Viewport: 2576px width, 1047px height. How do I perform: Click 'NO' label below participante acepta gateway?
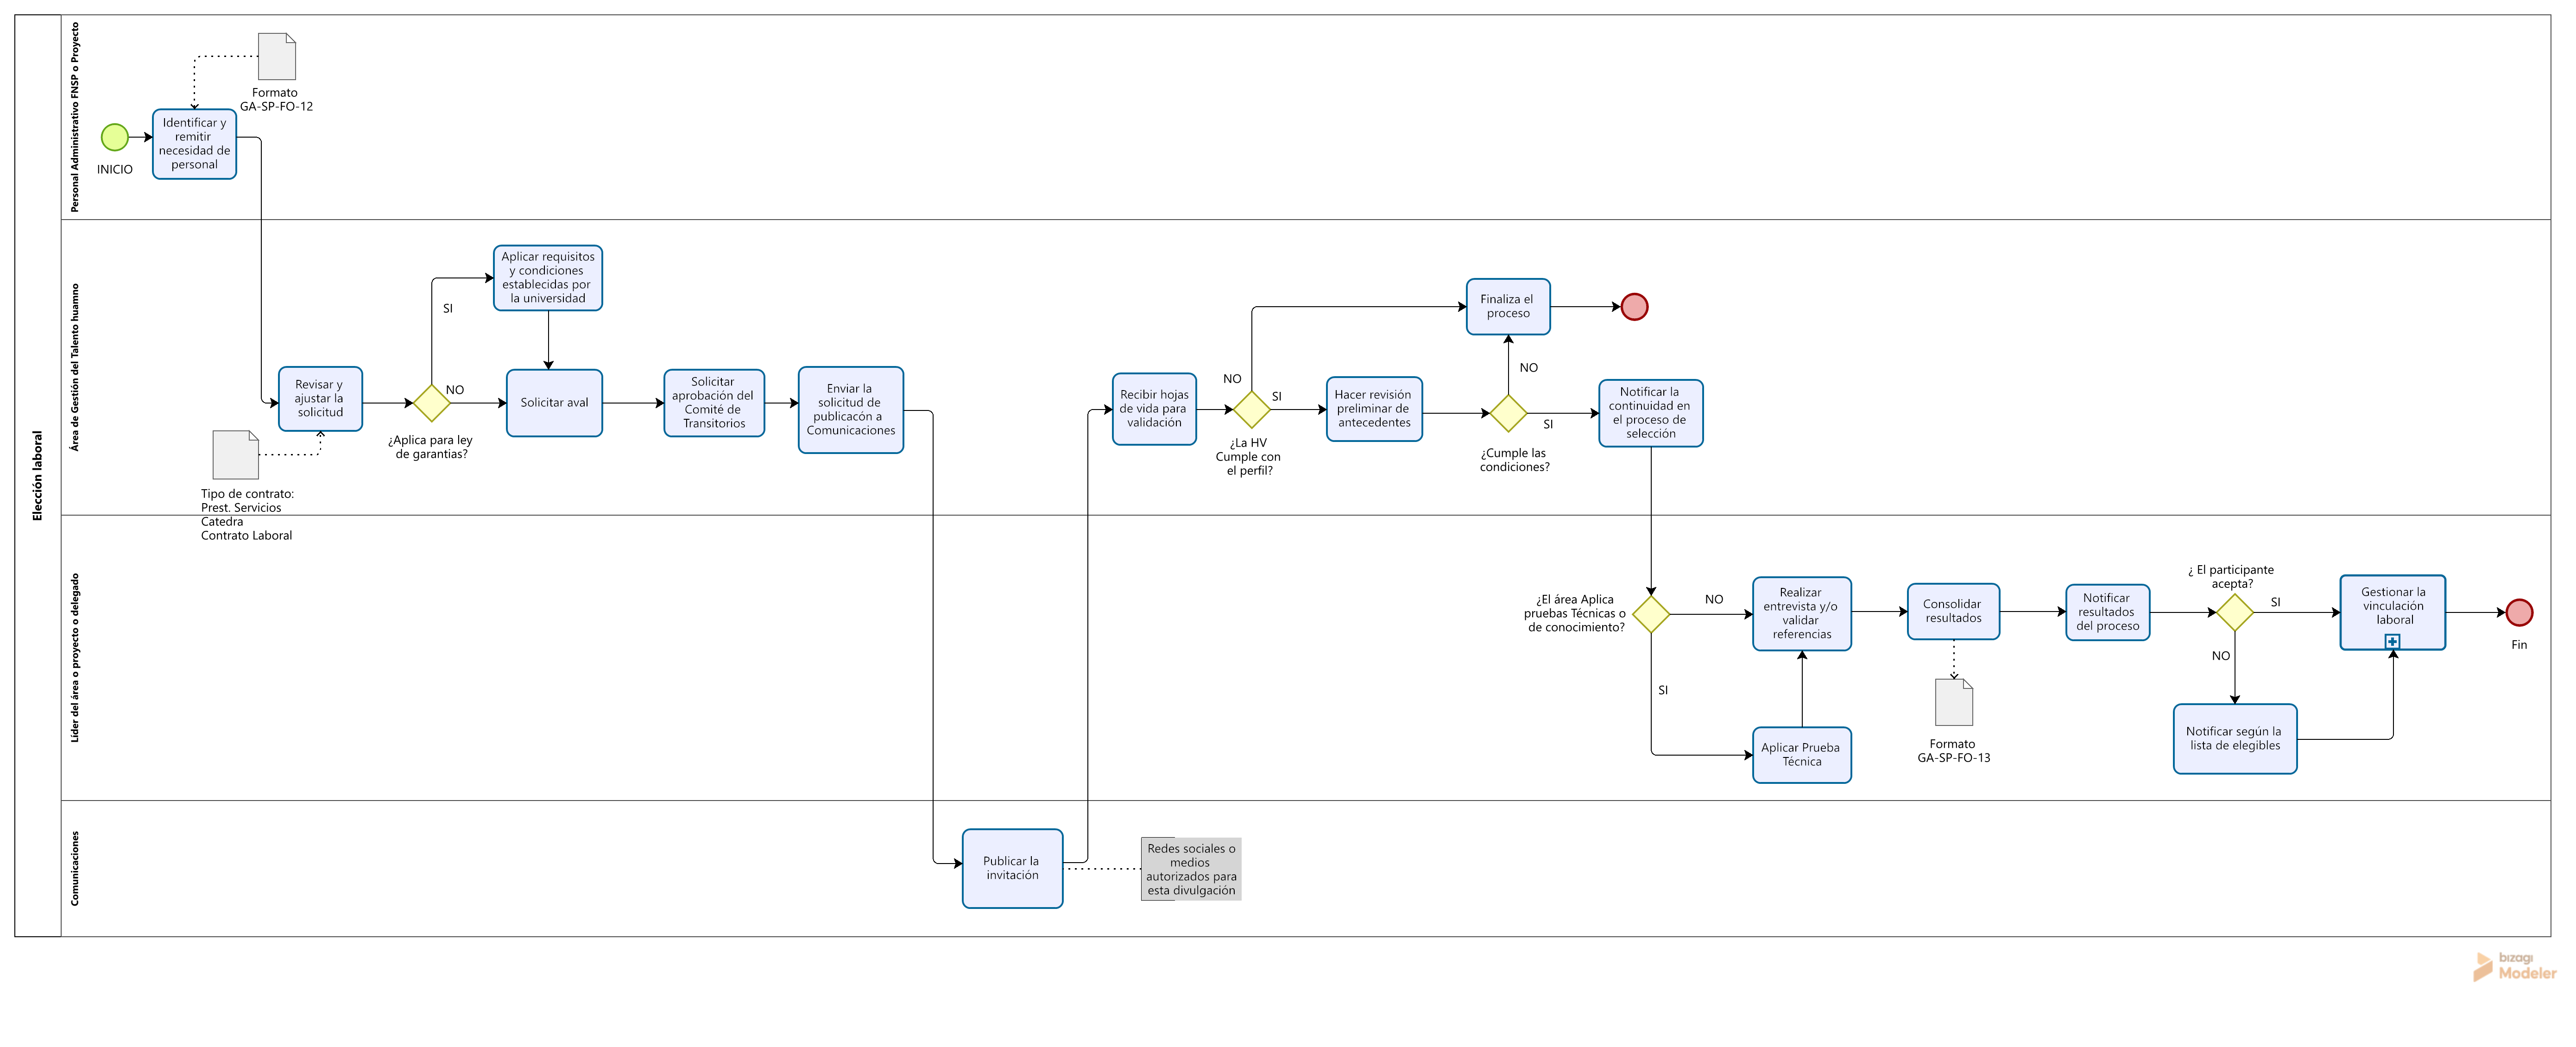click(2221, 656)
